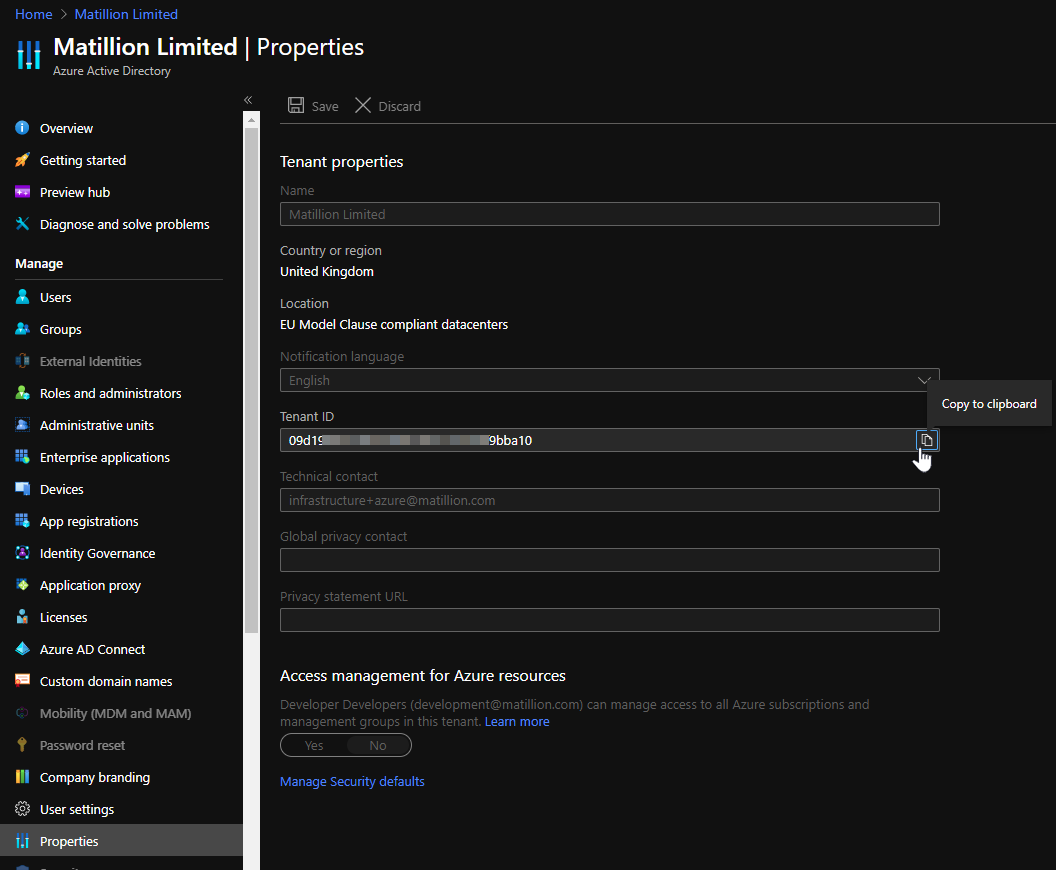The width and height of the screenshot is (1056, 870).
Task: Click the Identity Governance icon
Action: [x=22, y=553]
